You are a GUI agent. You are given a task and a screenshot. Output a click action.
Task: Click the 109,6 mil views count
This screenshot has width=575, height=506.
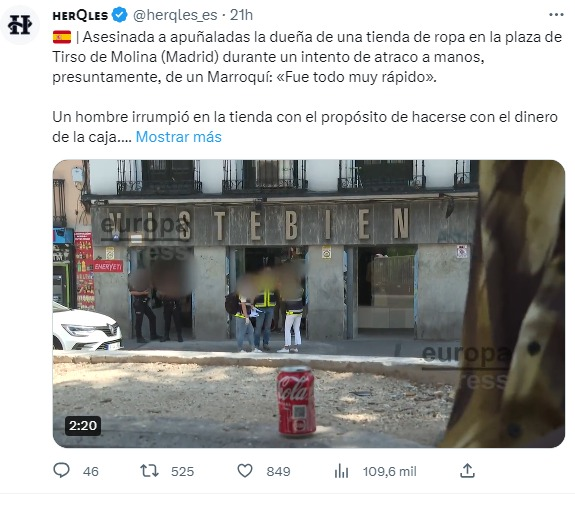click(390, 472)
